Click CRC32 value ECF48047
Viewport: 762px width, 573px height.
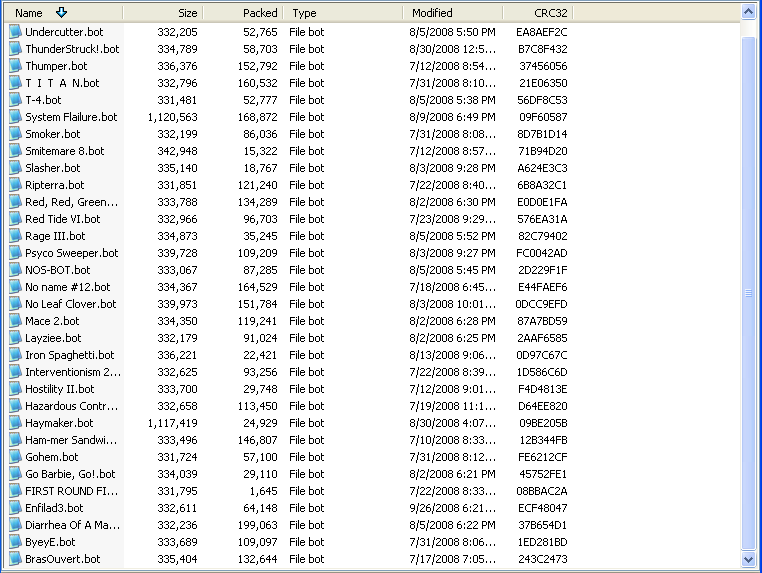542,508
